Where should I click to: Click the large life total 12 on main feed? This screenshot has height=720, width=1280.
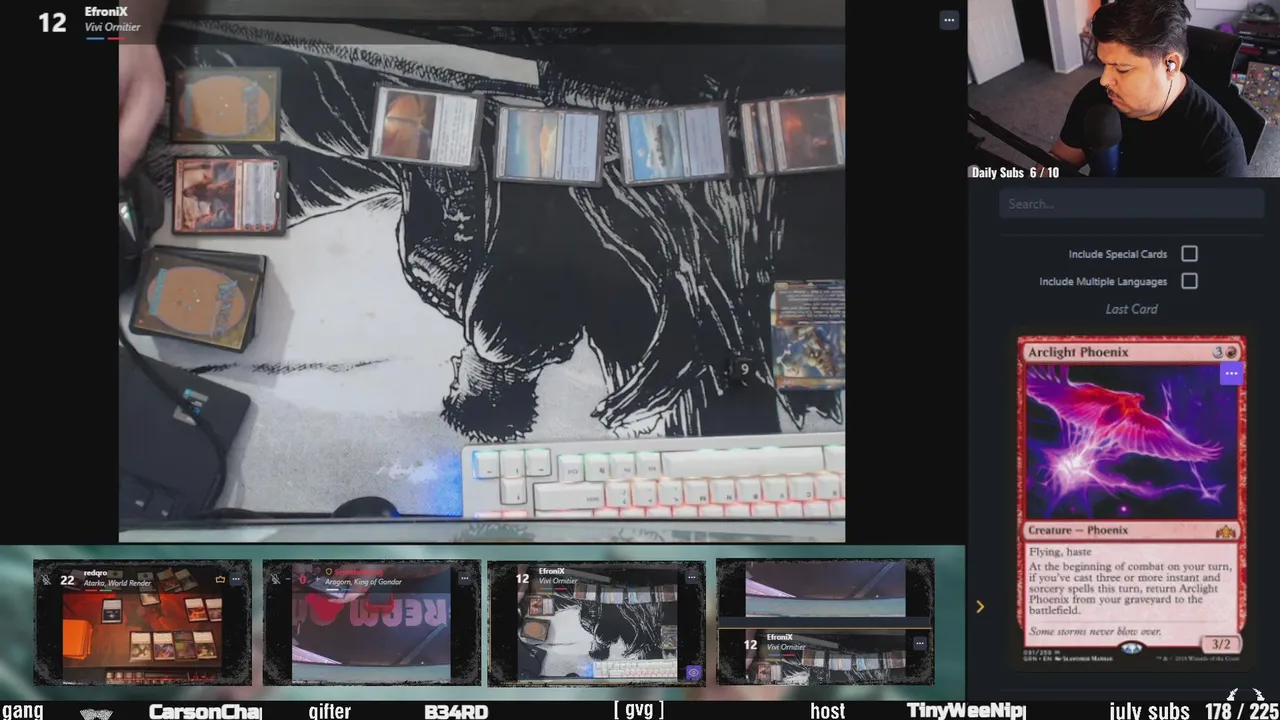pos(52,22)
